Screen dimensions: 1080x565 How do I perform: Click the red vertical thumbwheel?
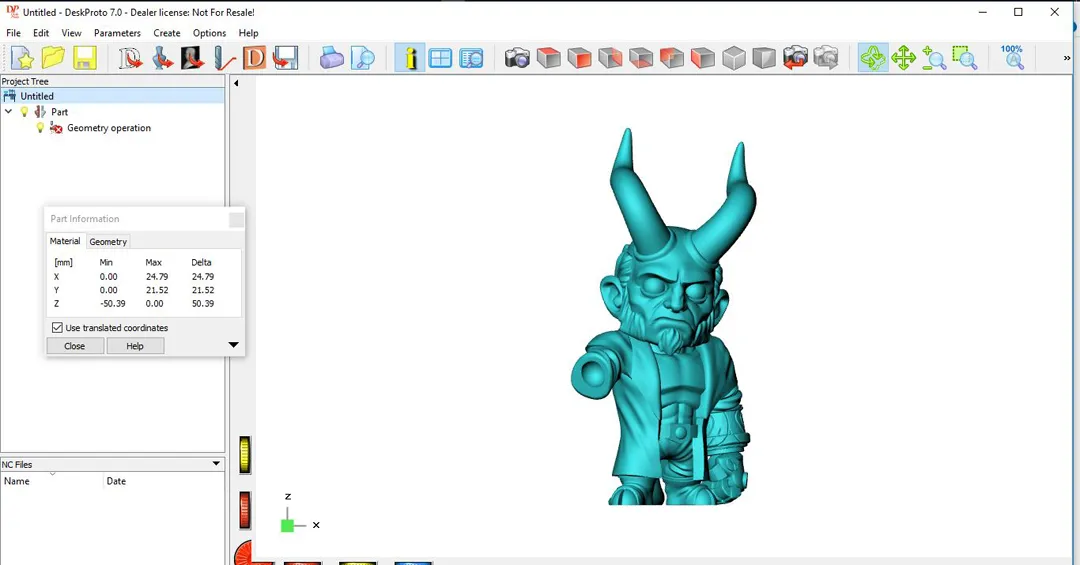pyautogui.click(x=245, y=511)
